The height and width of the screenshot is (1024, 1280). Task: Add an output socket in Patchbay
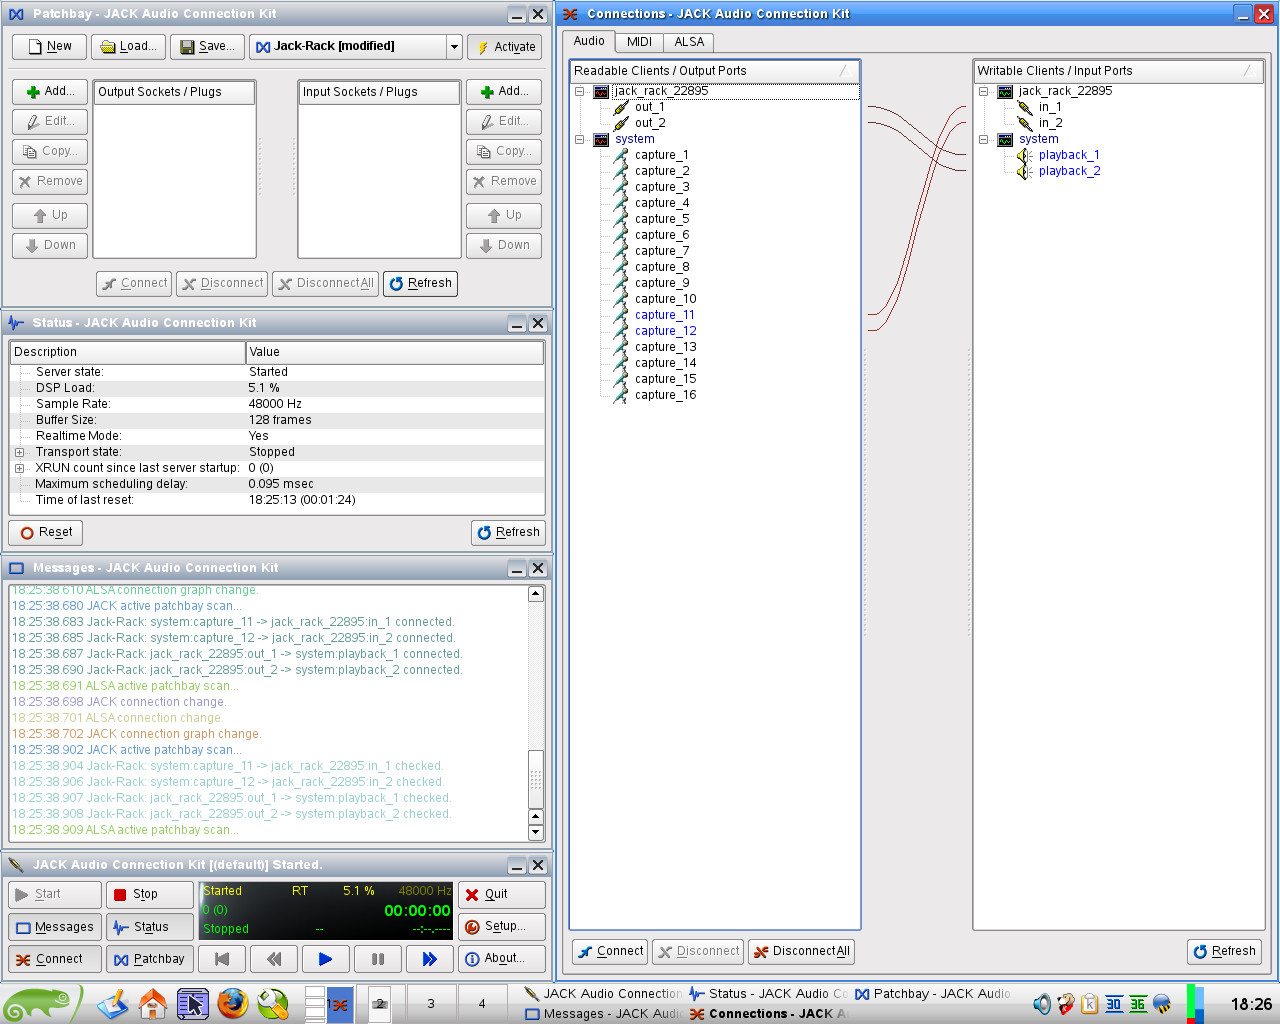point(50,91)
